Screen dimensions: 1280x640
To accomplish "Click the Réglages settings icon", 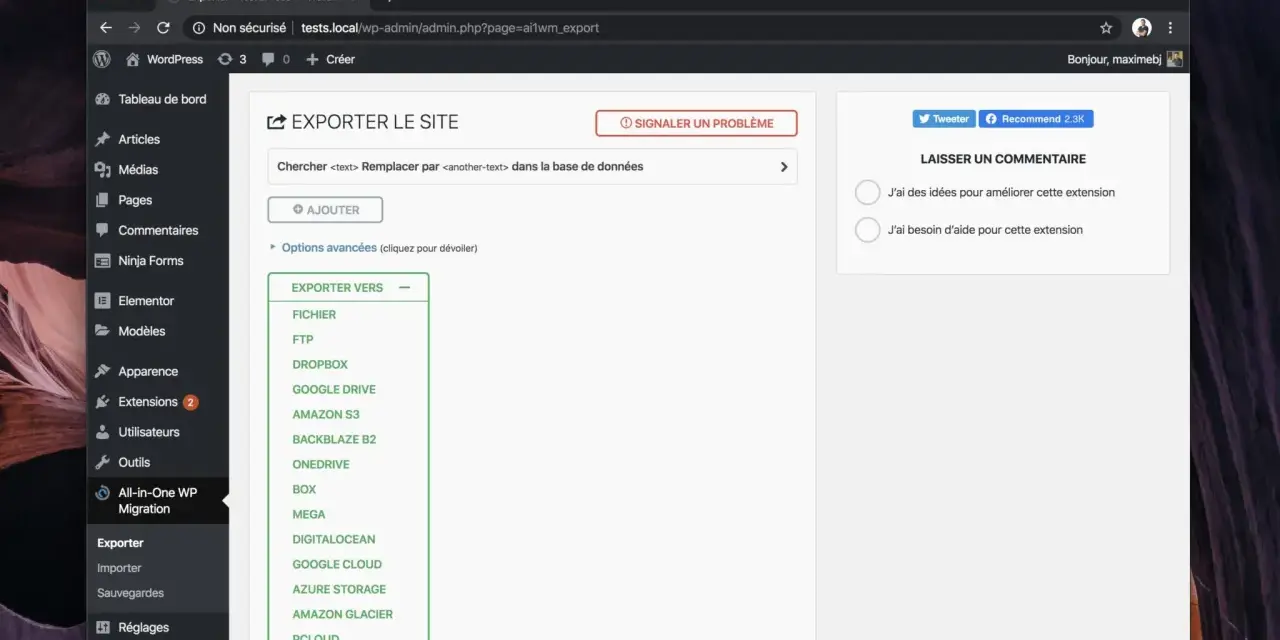I will click(102, 628).
